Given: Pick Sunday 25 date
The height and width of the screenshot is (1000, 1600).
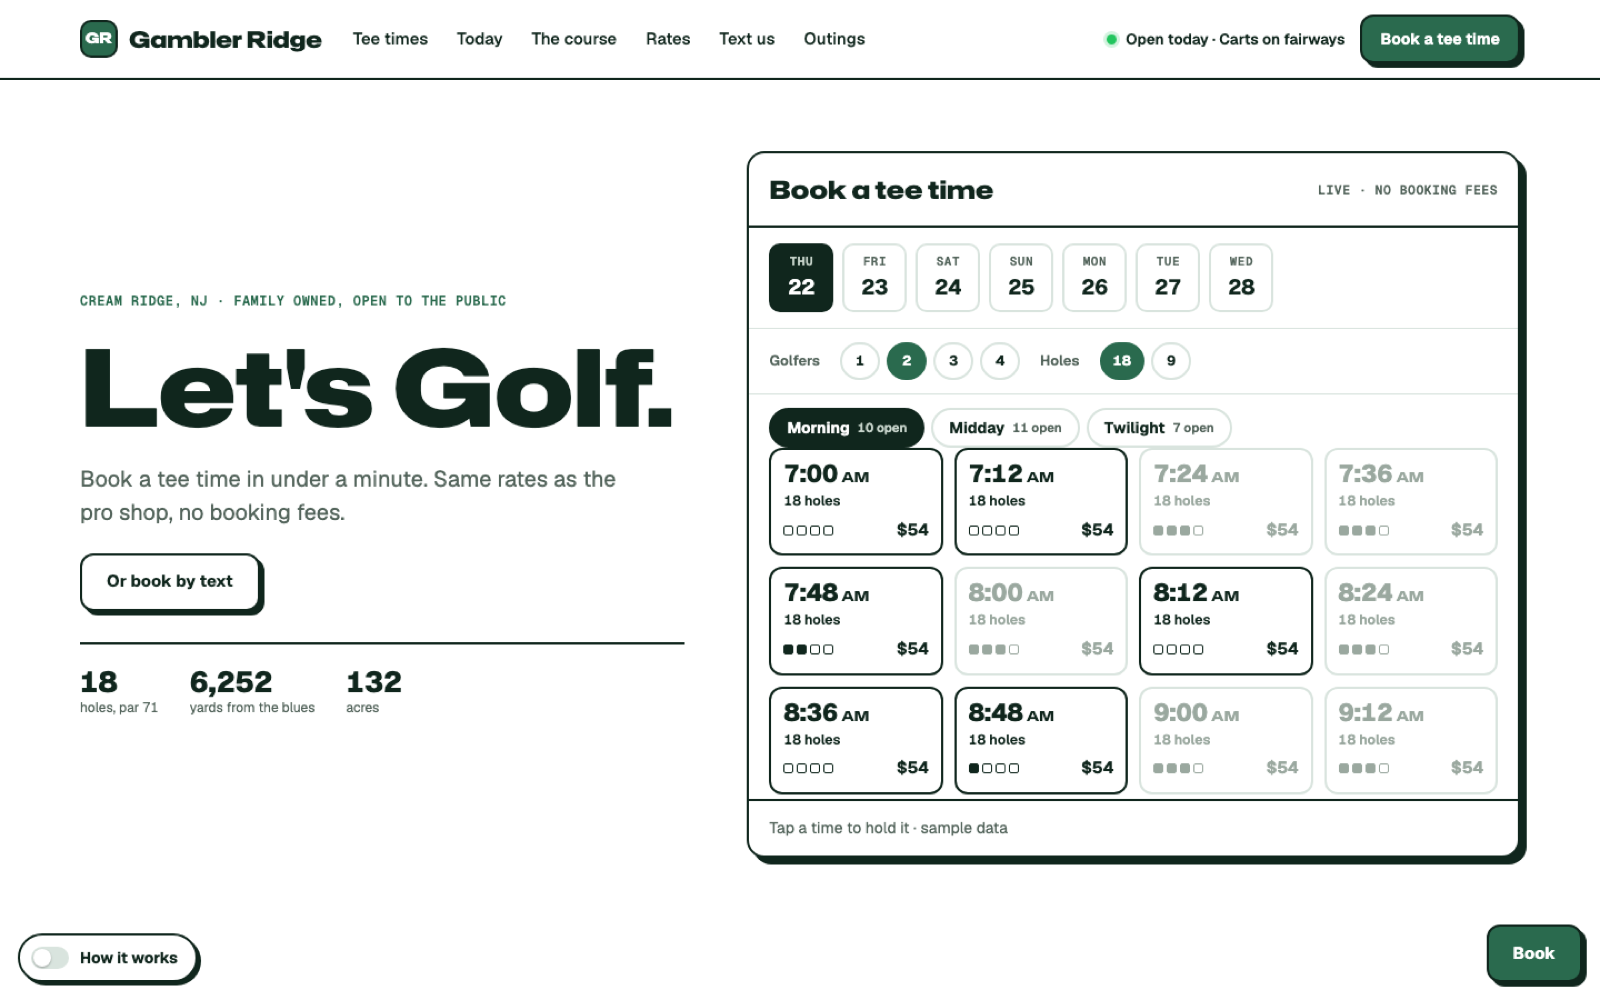Looking at the screenshot, I should [x=1021, y=277].
